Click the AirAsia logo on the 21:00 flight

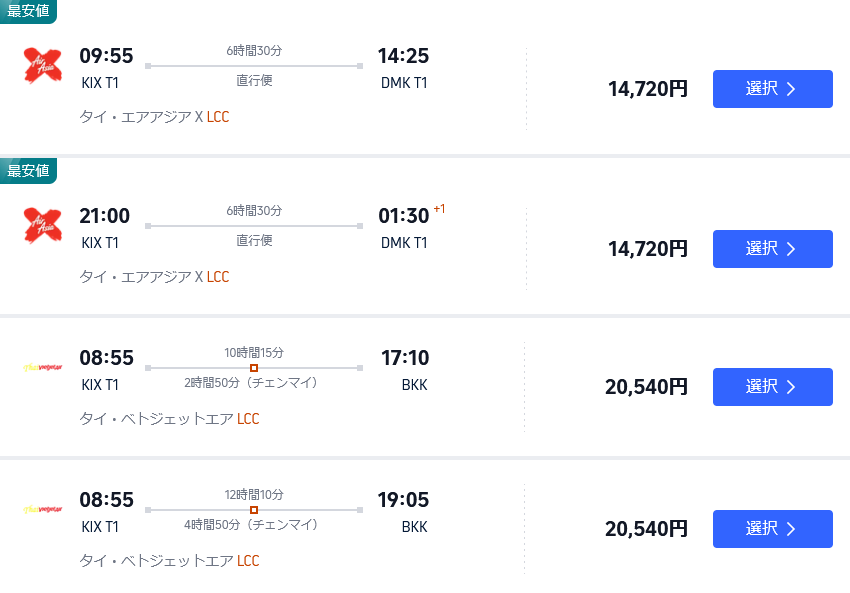(41, 223)
